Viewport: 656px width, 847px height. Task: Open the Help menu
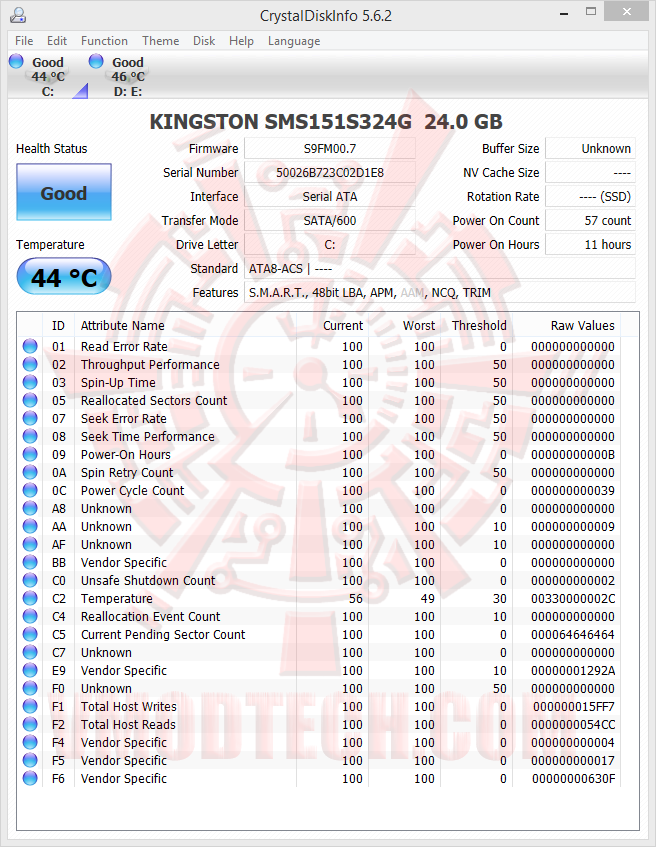[x=241, y=41]
